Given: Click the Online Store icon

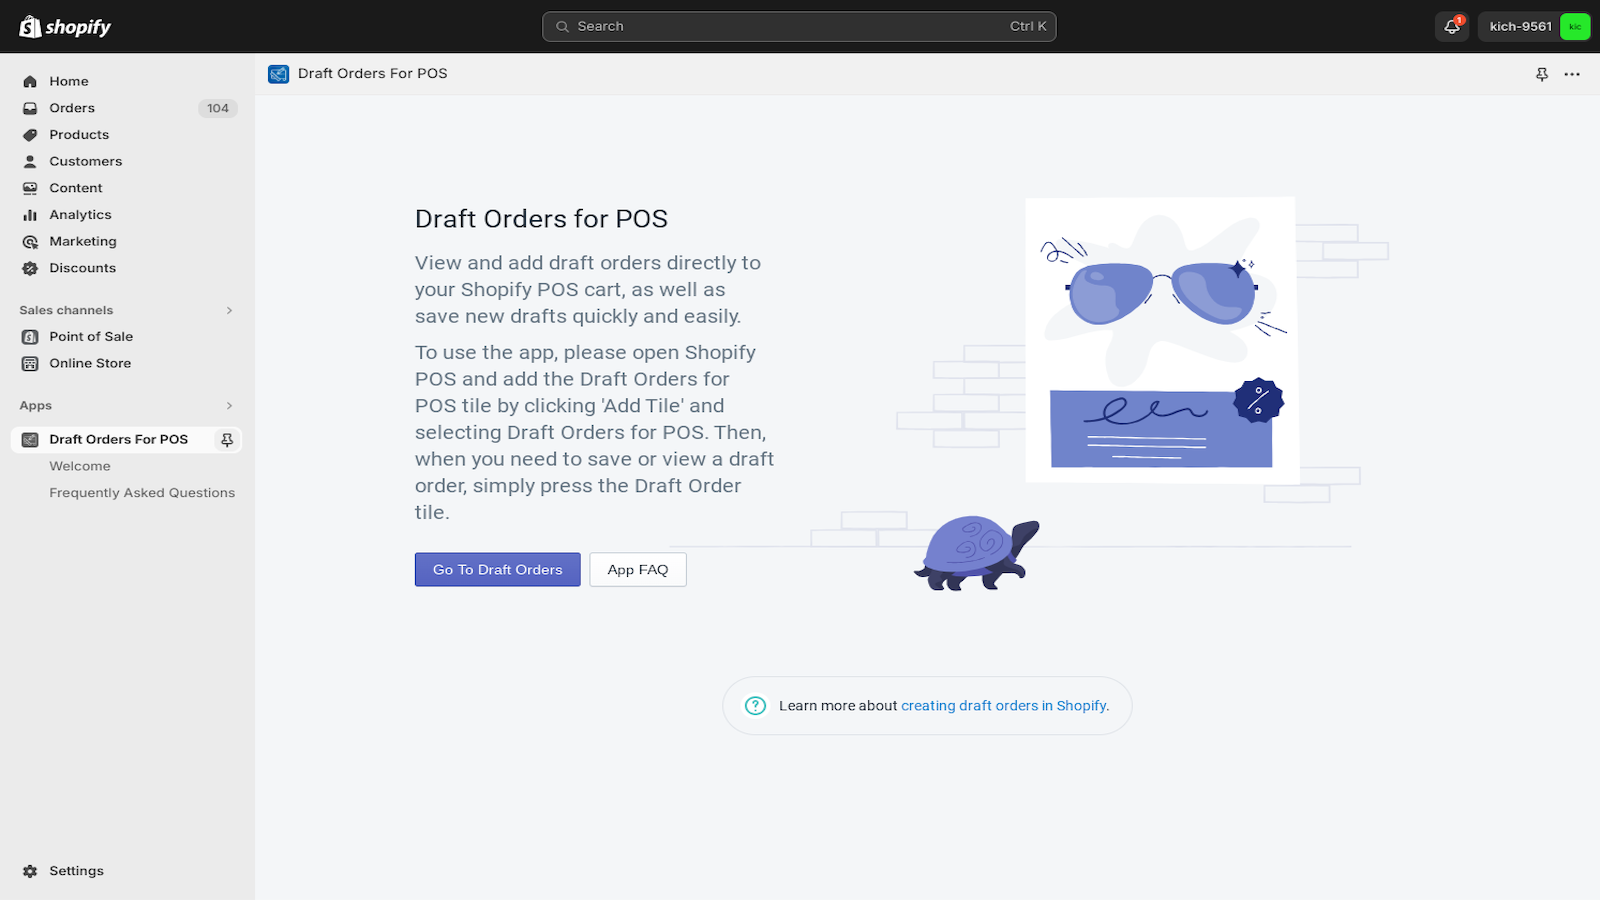Looking at the screenshot, I should pyautogui.click(x=30, y=364).
